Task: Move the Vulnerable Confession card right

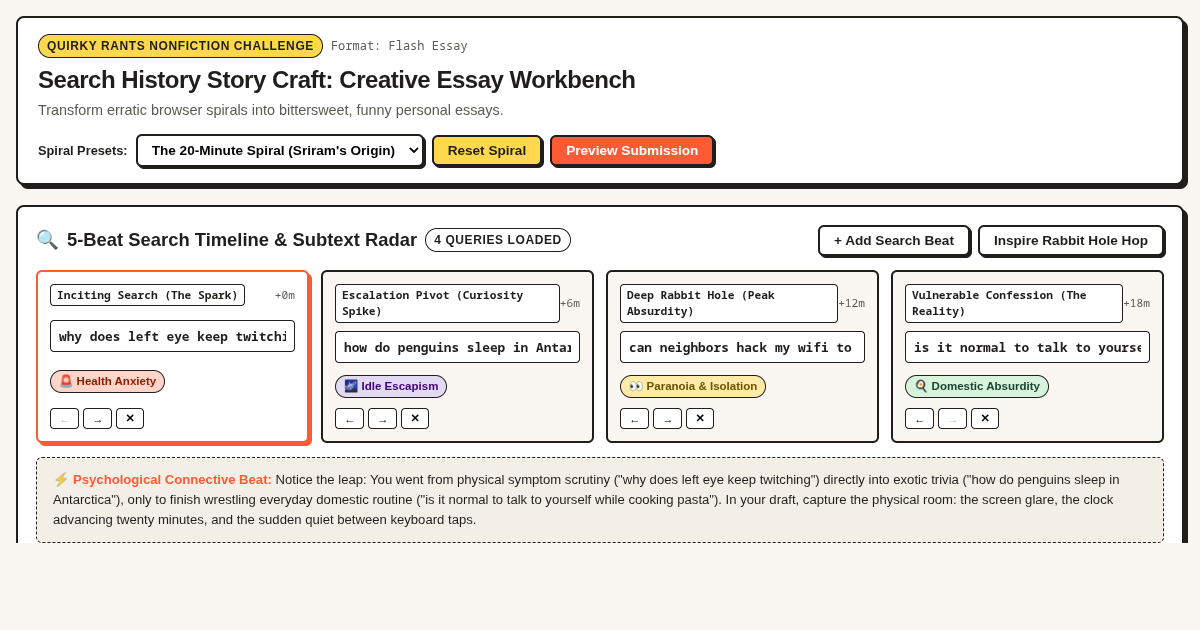Action: pyautogui.click(x=952, y=419)
